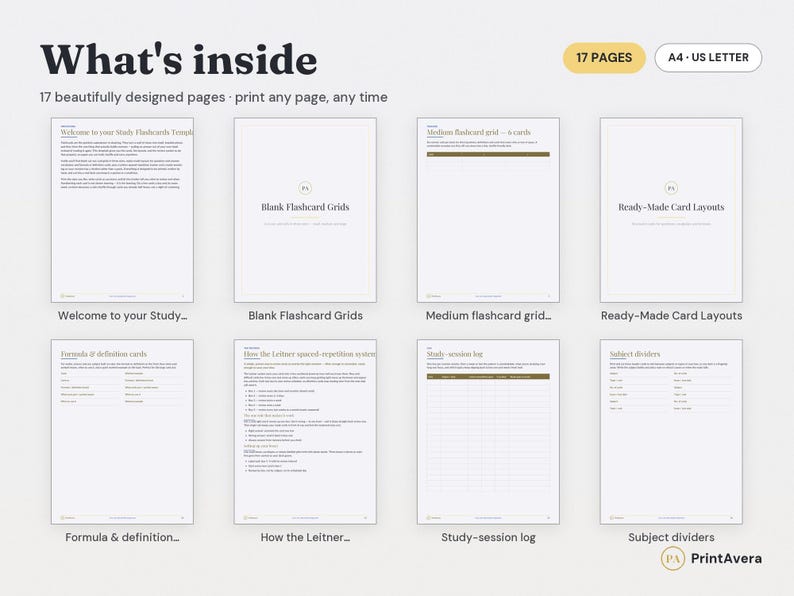
Task: Click the PA logo on Blank Flashcard Grids page
Action: [x=305, y=188]
